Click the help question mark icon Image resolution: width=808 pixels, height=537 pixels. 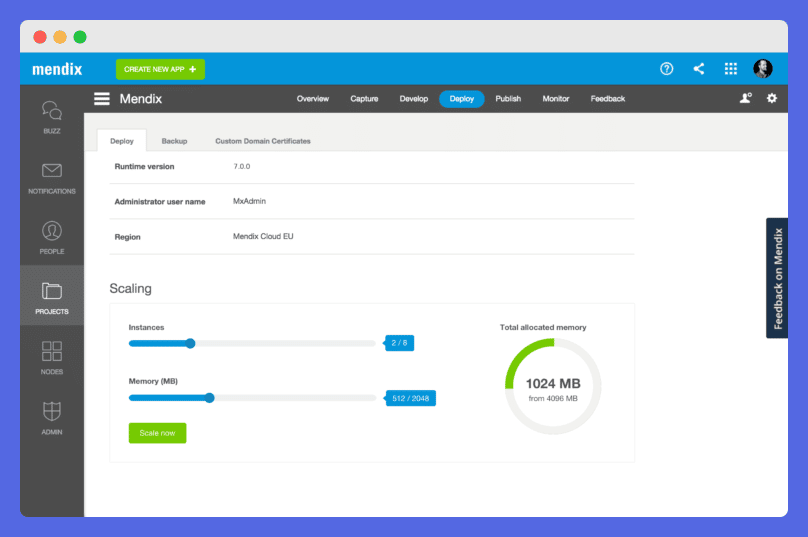pyautogui.click(x=666, y=69)
